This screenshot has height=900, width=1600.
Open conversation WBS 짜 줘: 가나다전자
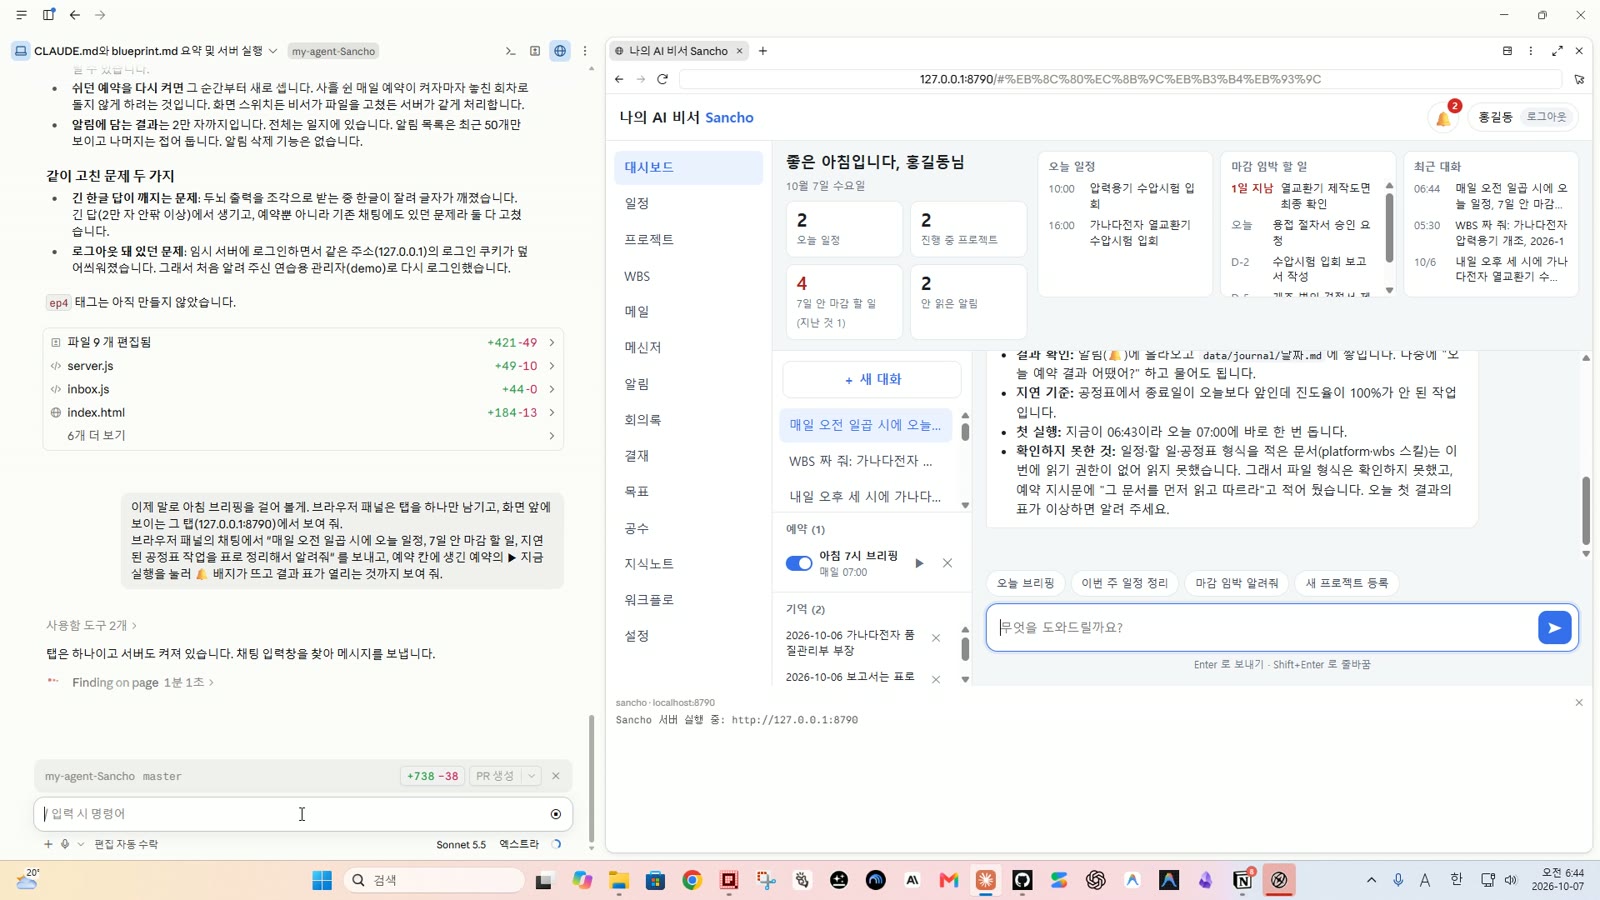pyautogui.click(x=866, y=461)
